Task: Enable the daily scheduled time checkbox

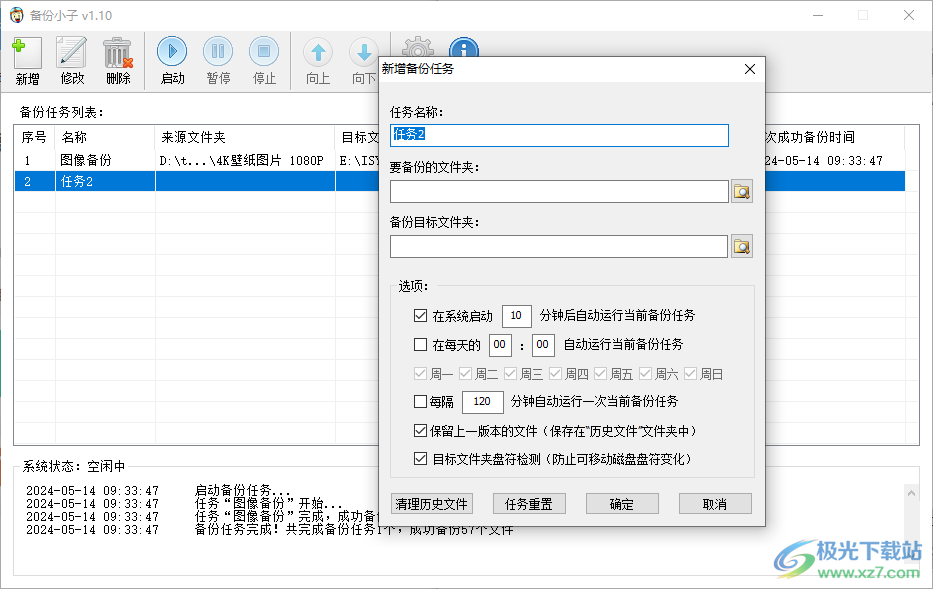Action: pos(420,345)
